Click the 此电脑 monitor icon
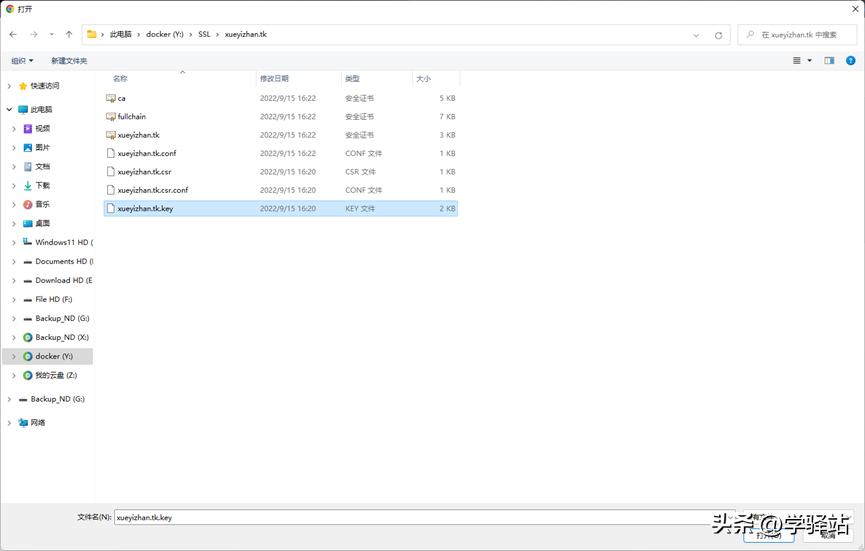This screenshot has height=551, width=865. click(23, 109)
